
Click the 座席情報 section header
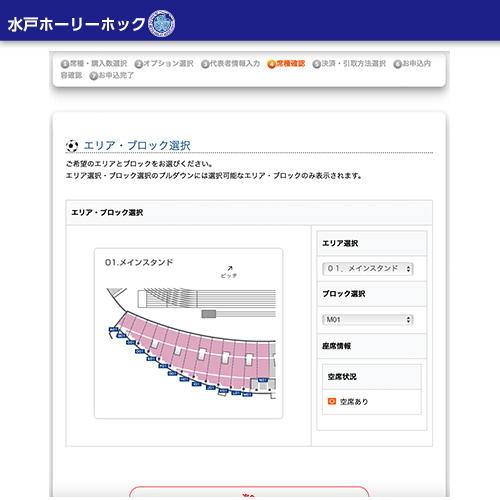372,346
